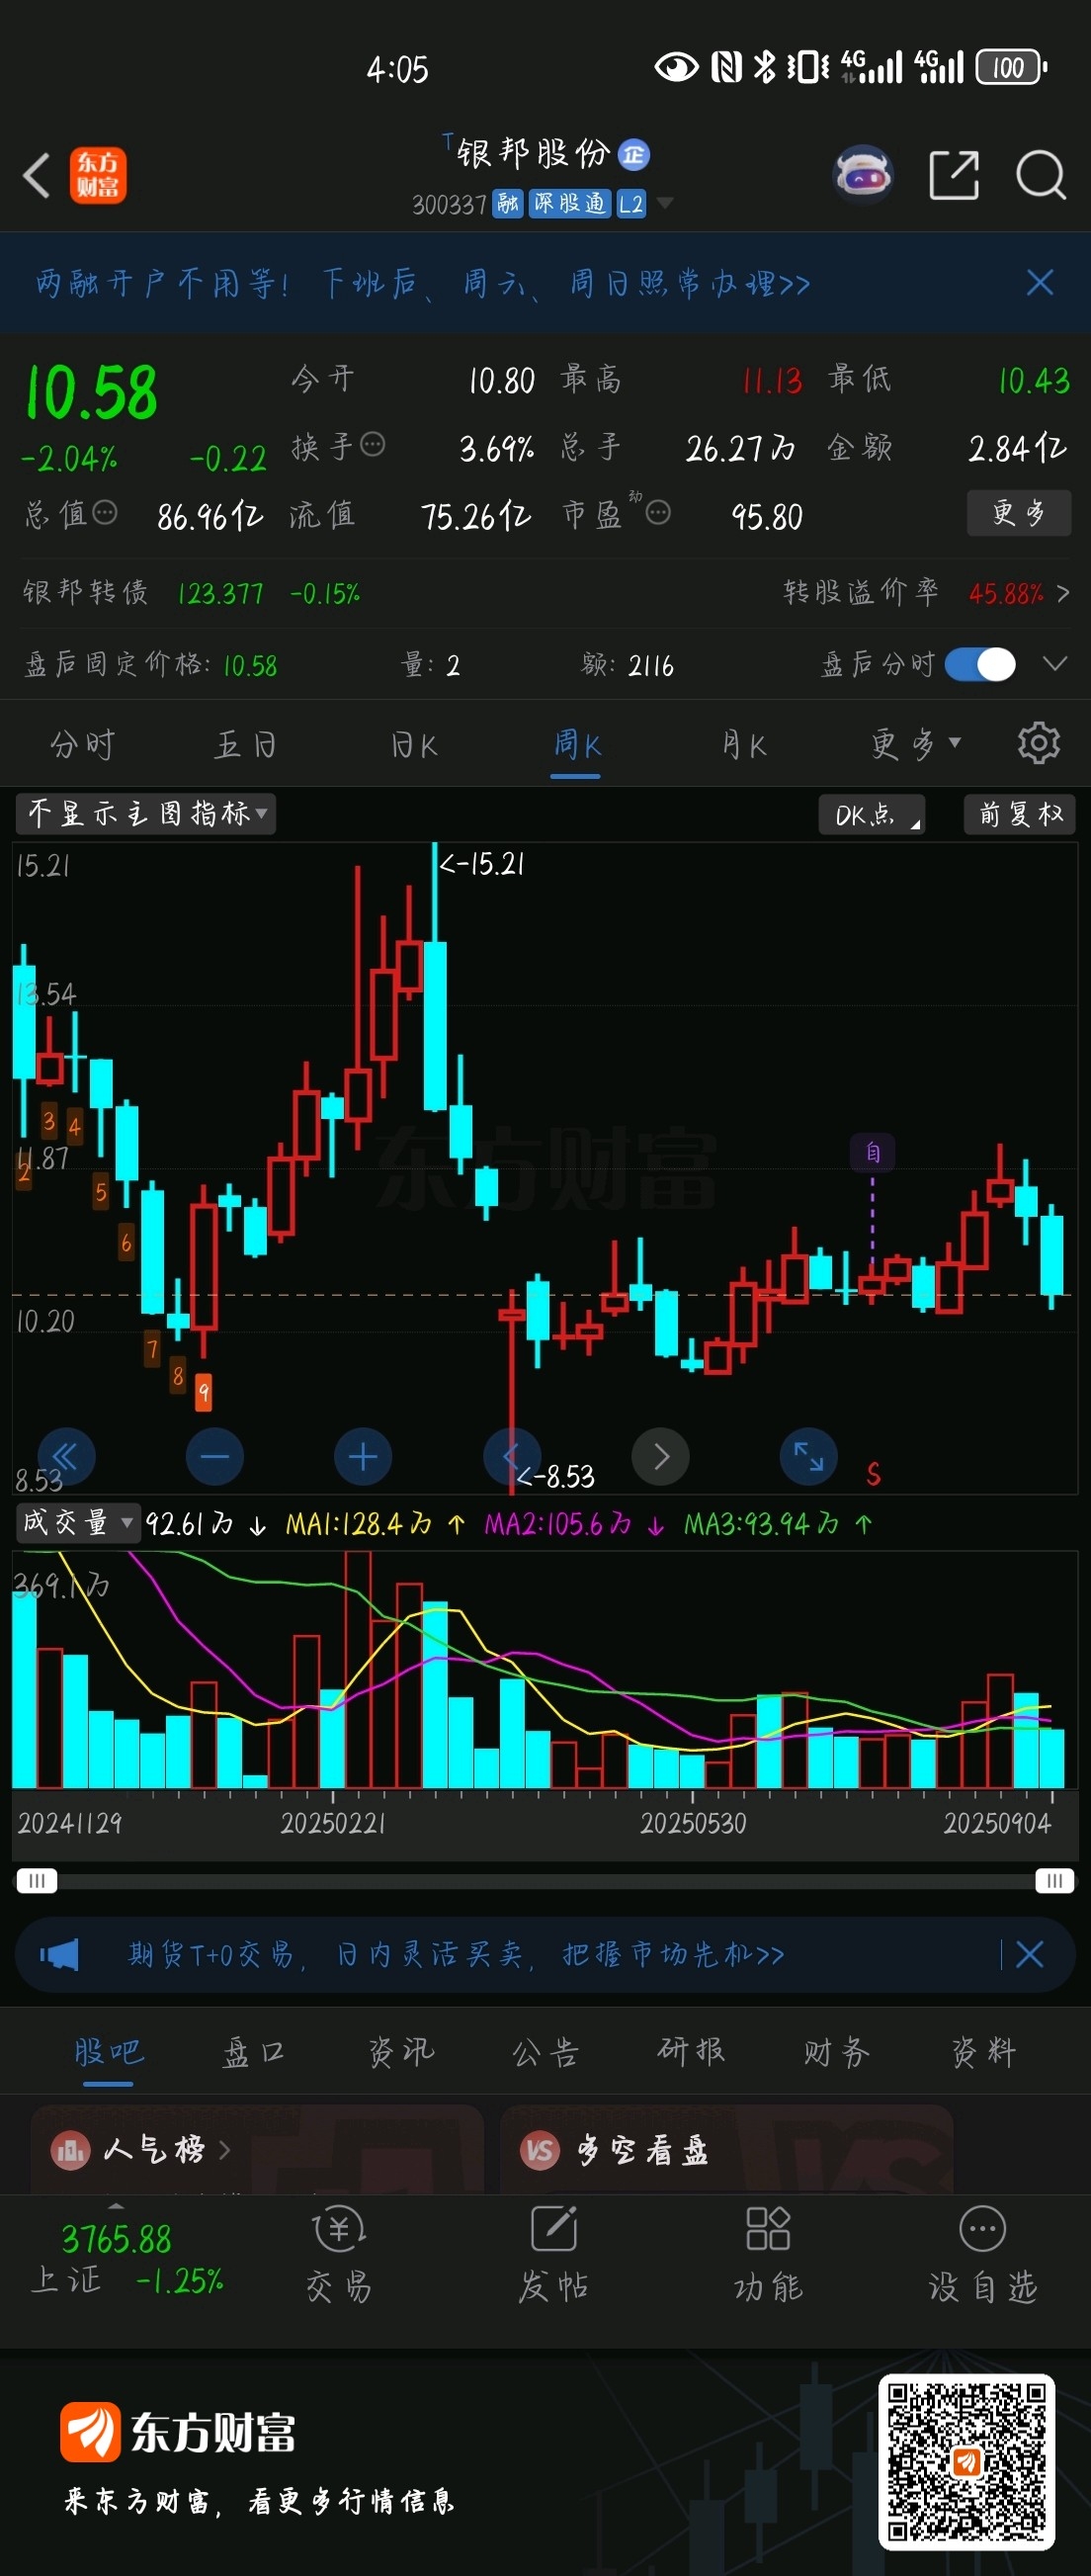Viewport: 1091px width, 2576px height.
Task: Tap info icon next to 换手
Action: coord(372,445)
